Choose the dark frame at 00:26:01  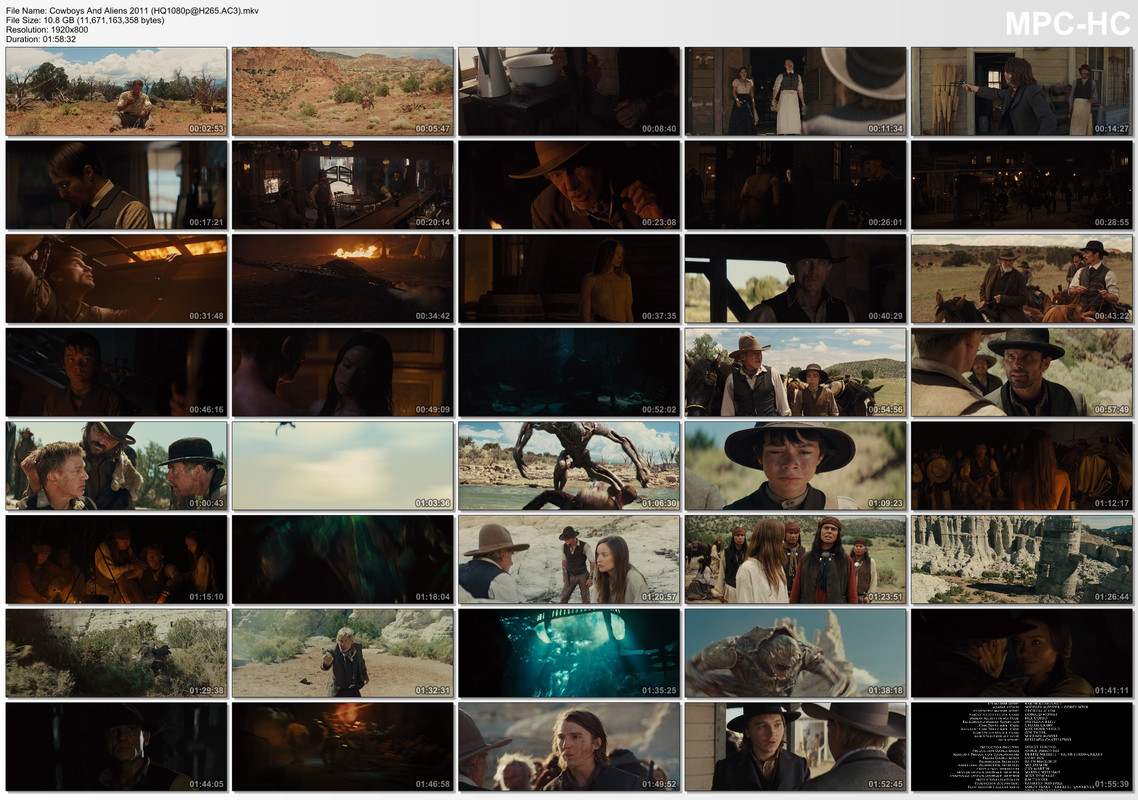pos(795,185)
